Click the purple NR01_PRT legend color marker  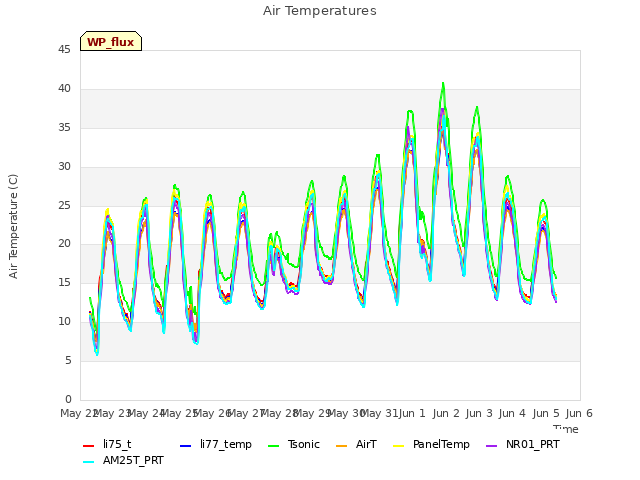(491, 446)
